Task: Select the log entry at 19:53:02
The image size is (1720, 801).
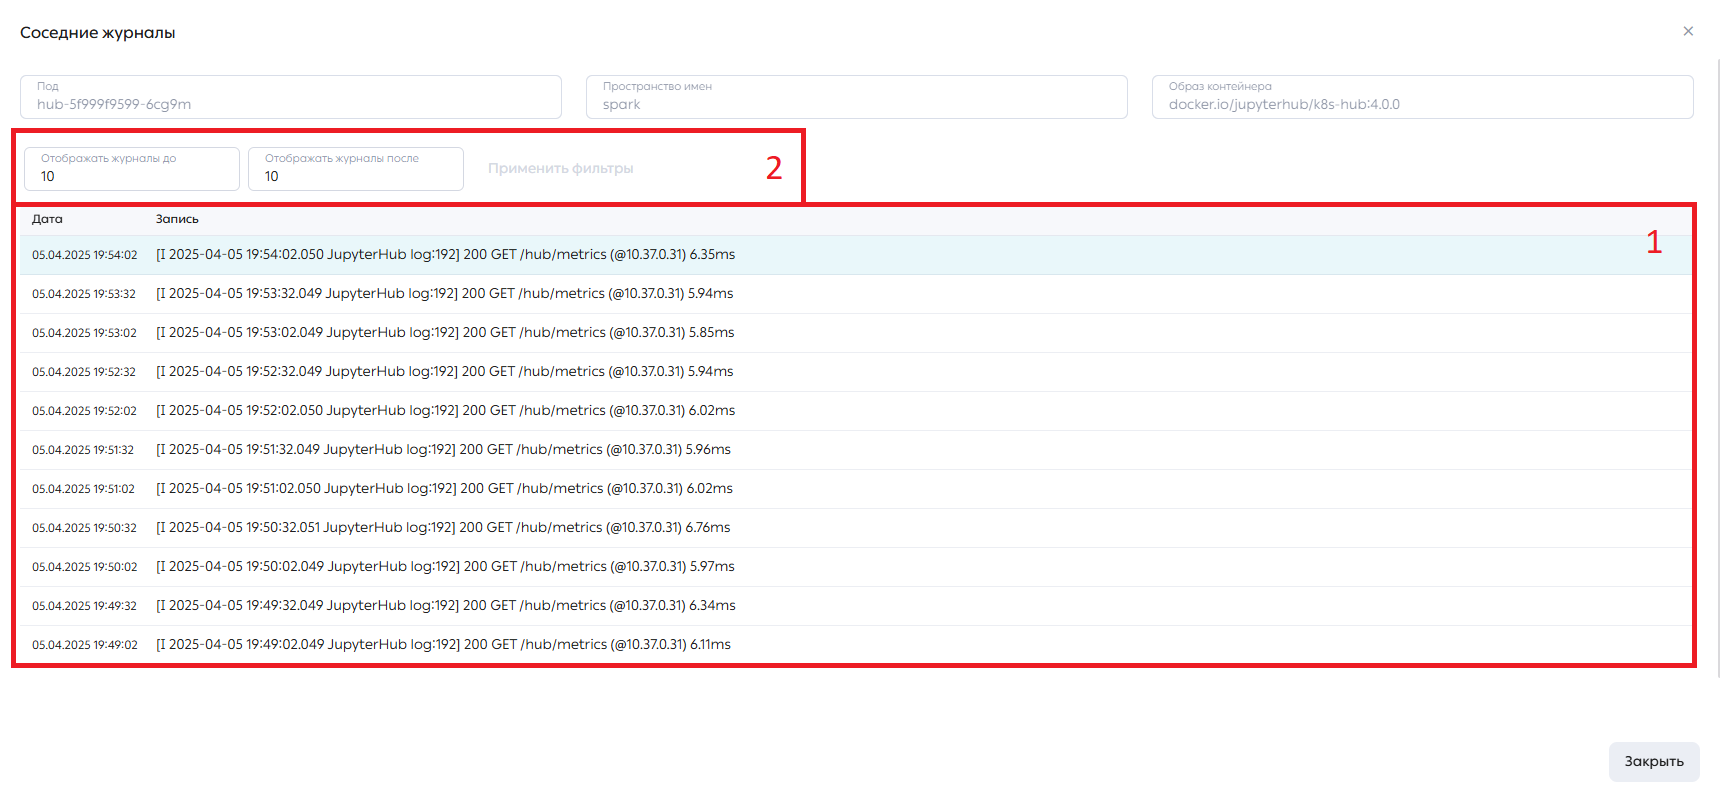Action: click(x=855, y=333)
